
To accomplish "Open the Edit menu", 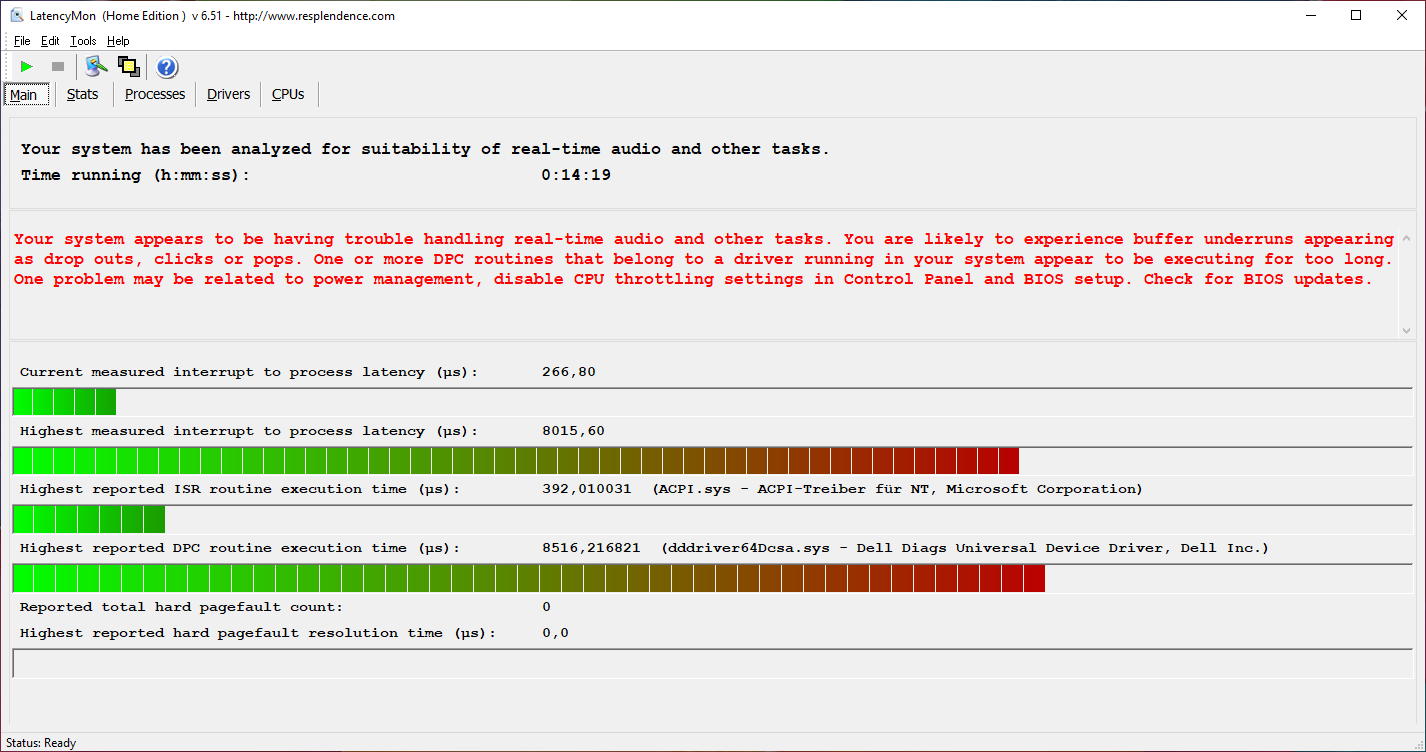I will [50, 41].
